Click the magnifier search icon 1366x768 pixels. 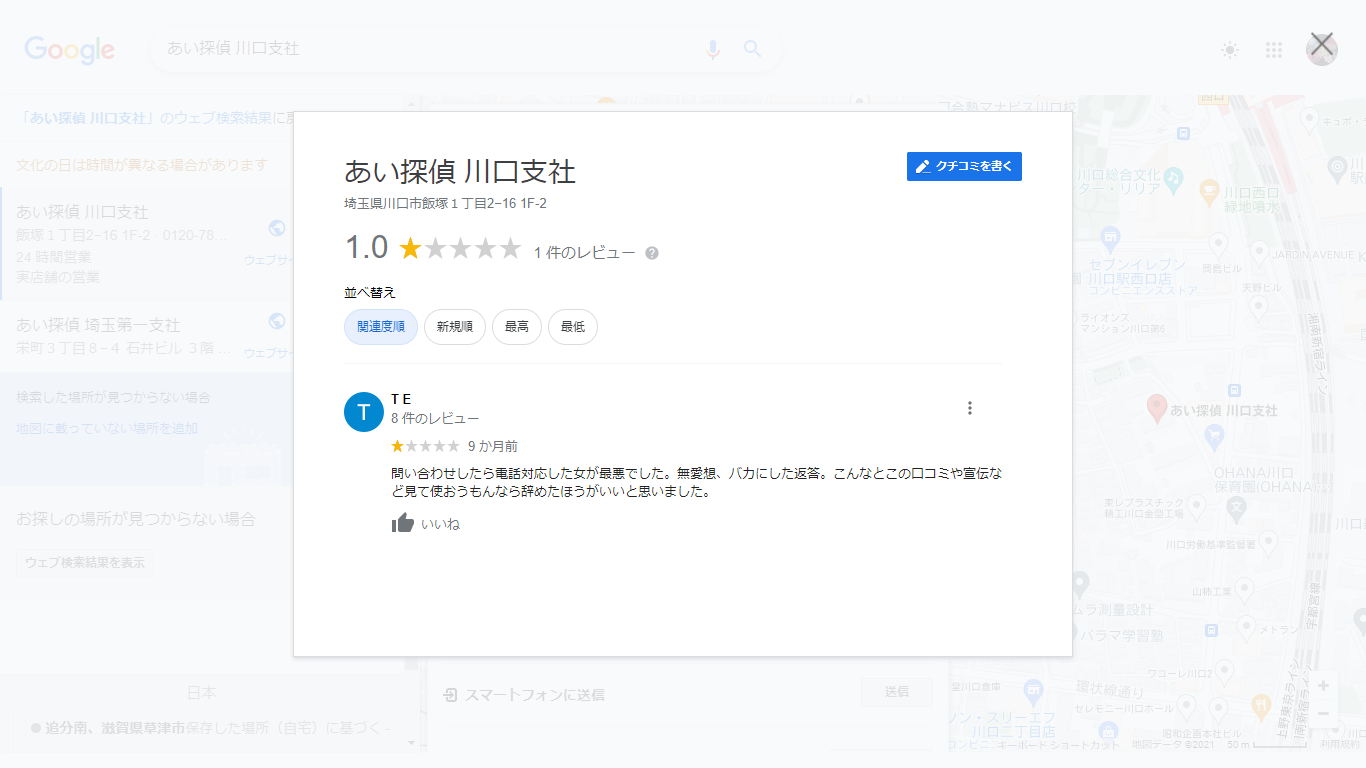(x=753, y=49)
